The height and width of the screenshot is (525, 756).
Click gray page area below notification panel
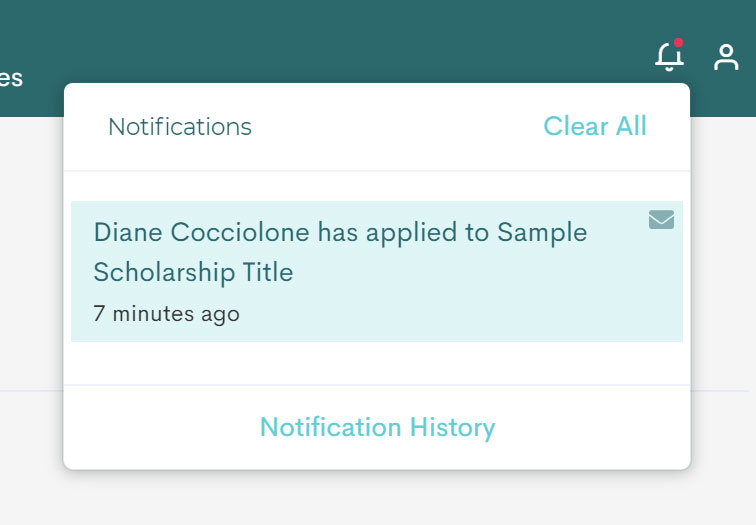pyautogui.click(x=378, y=498)
